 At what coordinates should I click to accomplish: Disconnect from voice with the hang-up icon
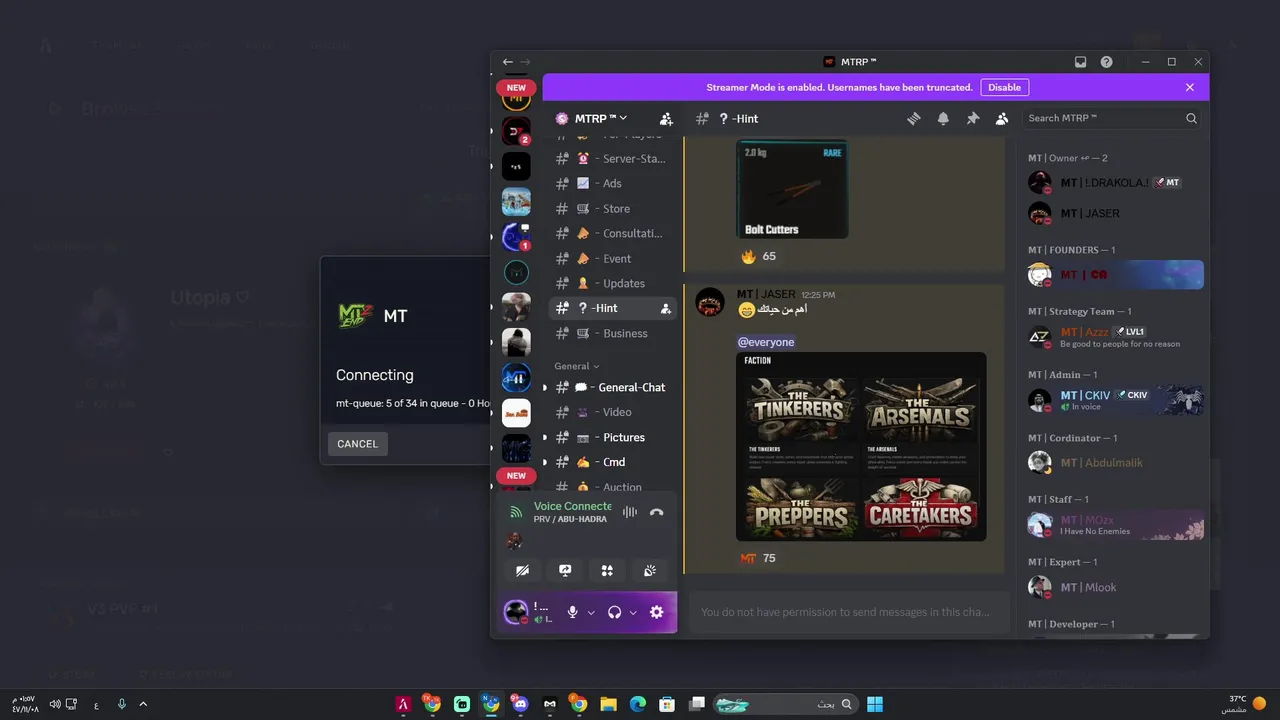click(656, 512)
